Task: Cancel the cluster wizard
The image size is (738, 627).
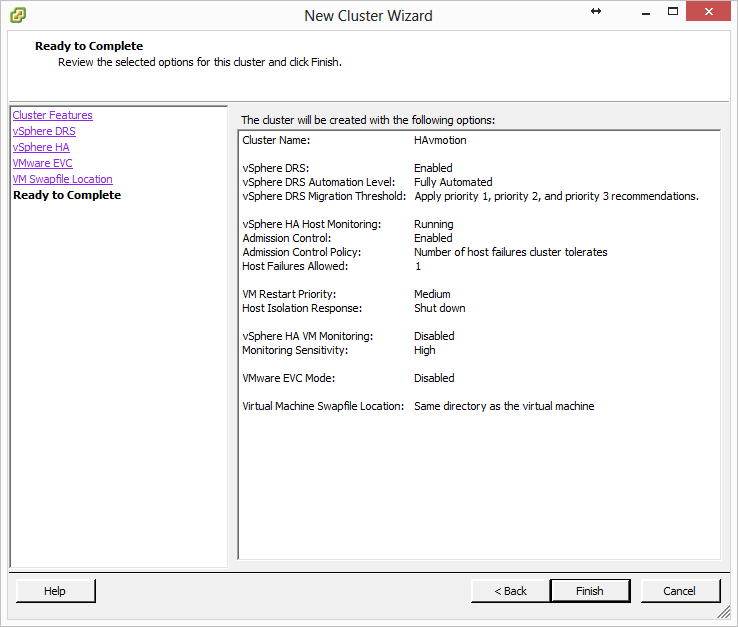Action: 680,591
